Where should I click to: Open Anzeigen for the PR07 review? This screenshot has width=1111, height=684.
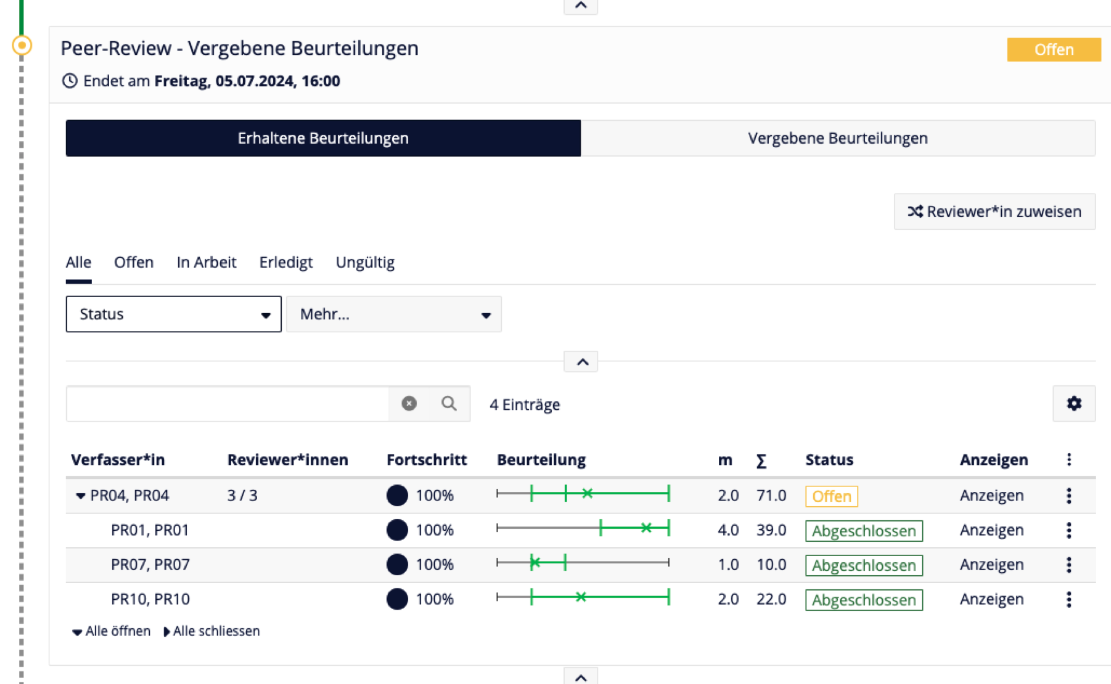991,564
